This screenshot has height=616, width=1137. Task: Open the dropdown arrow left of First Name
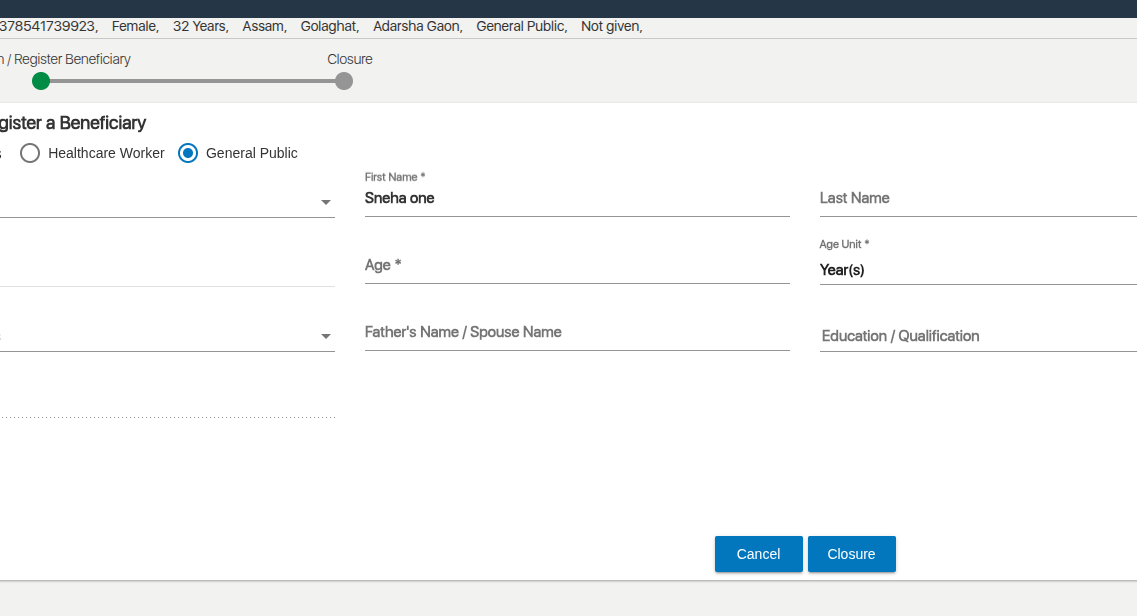(326, 202)
